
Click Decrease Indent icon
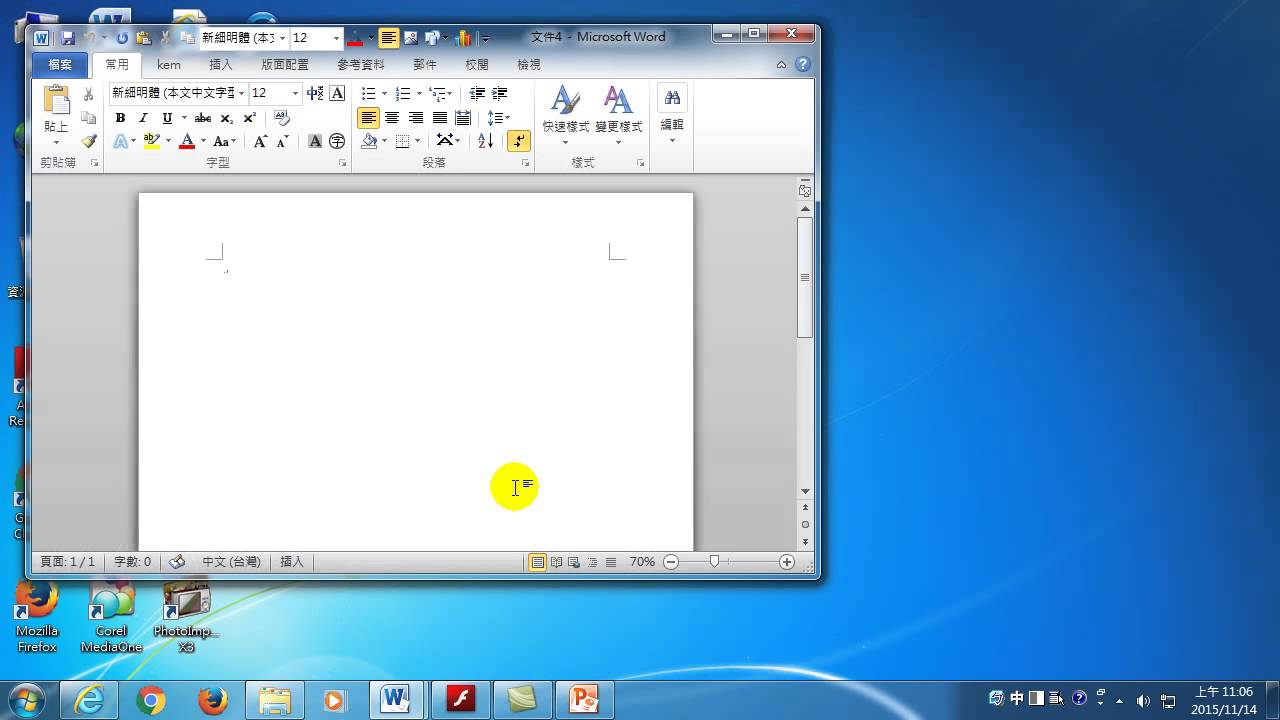[477, 93]
